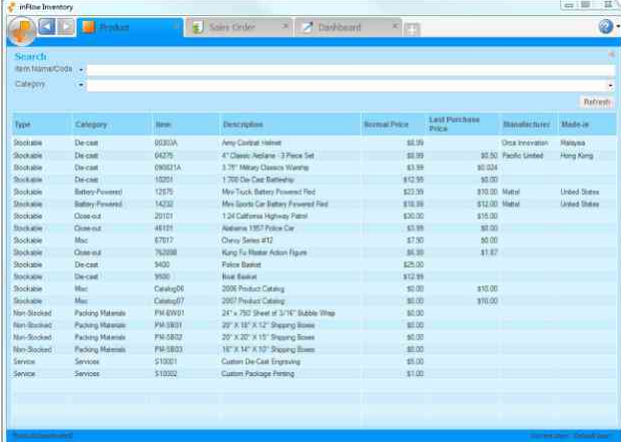Screen dimensions: 621x445
Task: Select the 'Police Basket' description
Action: [x=241, y=264]
